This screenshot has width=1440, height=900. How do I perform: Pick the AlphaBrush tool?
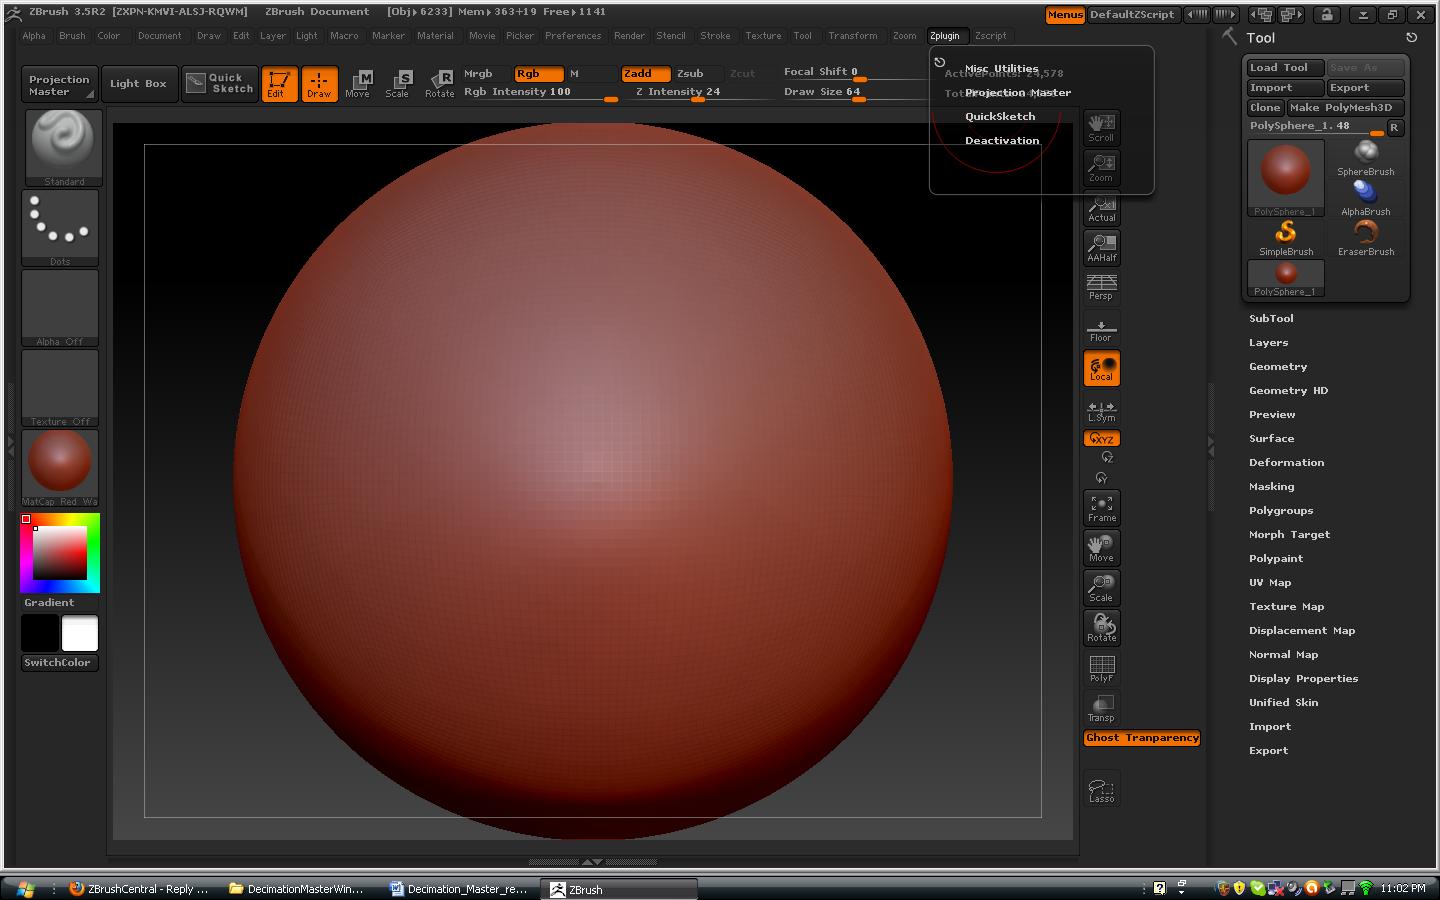pos(1365,198)
